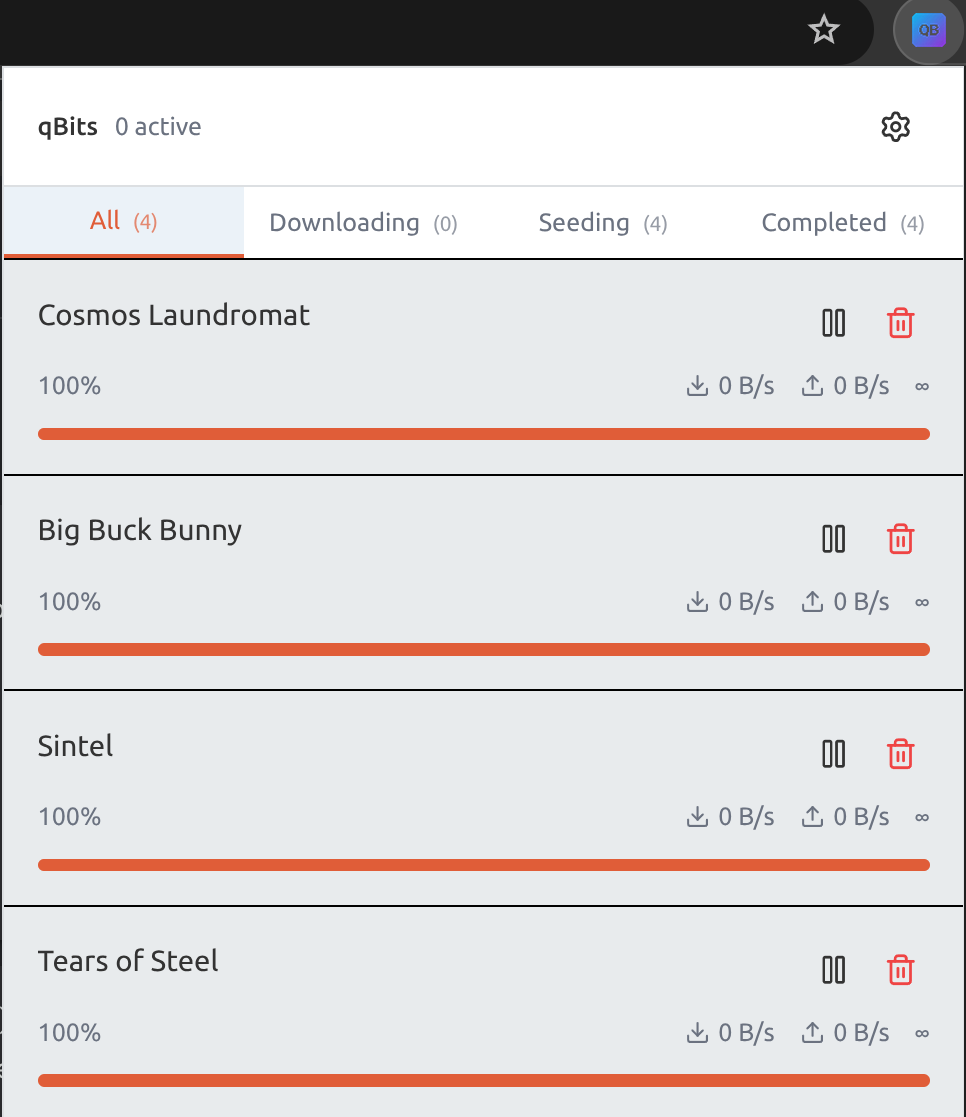Screen dimensions: 966x1117
Task: Select the Big Buck Bunny torrent name
Action: click(140, 530)
